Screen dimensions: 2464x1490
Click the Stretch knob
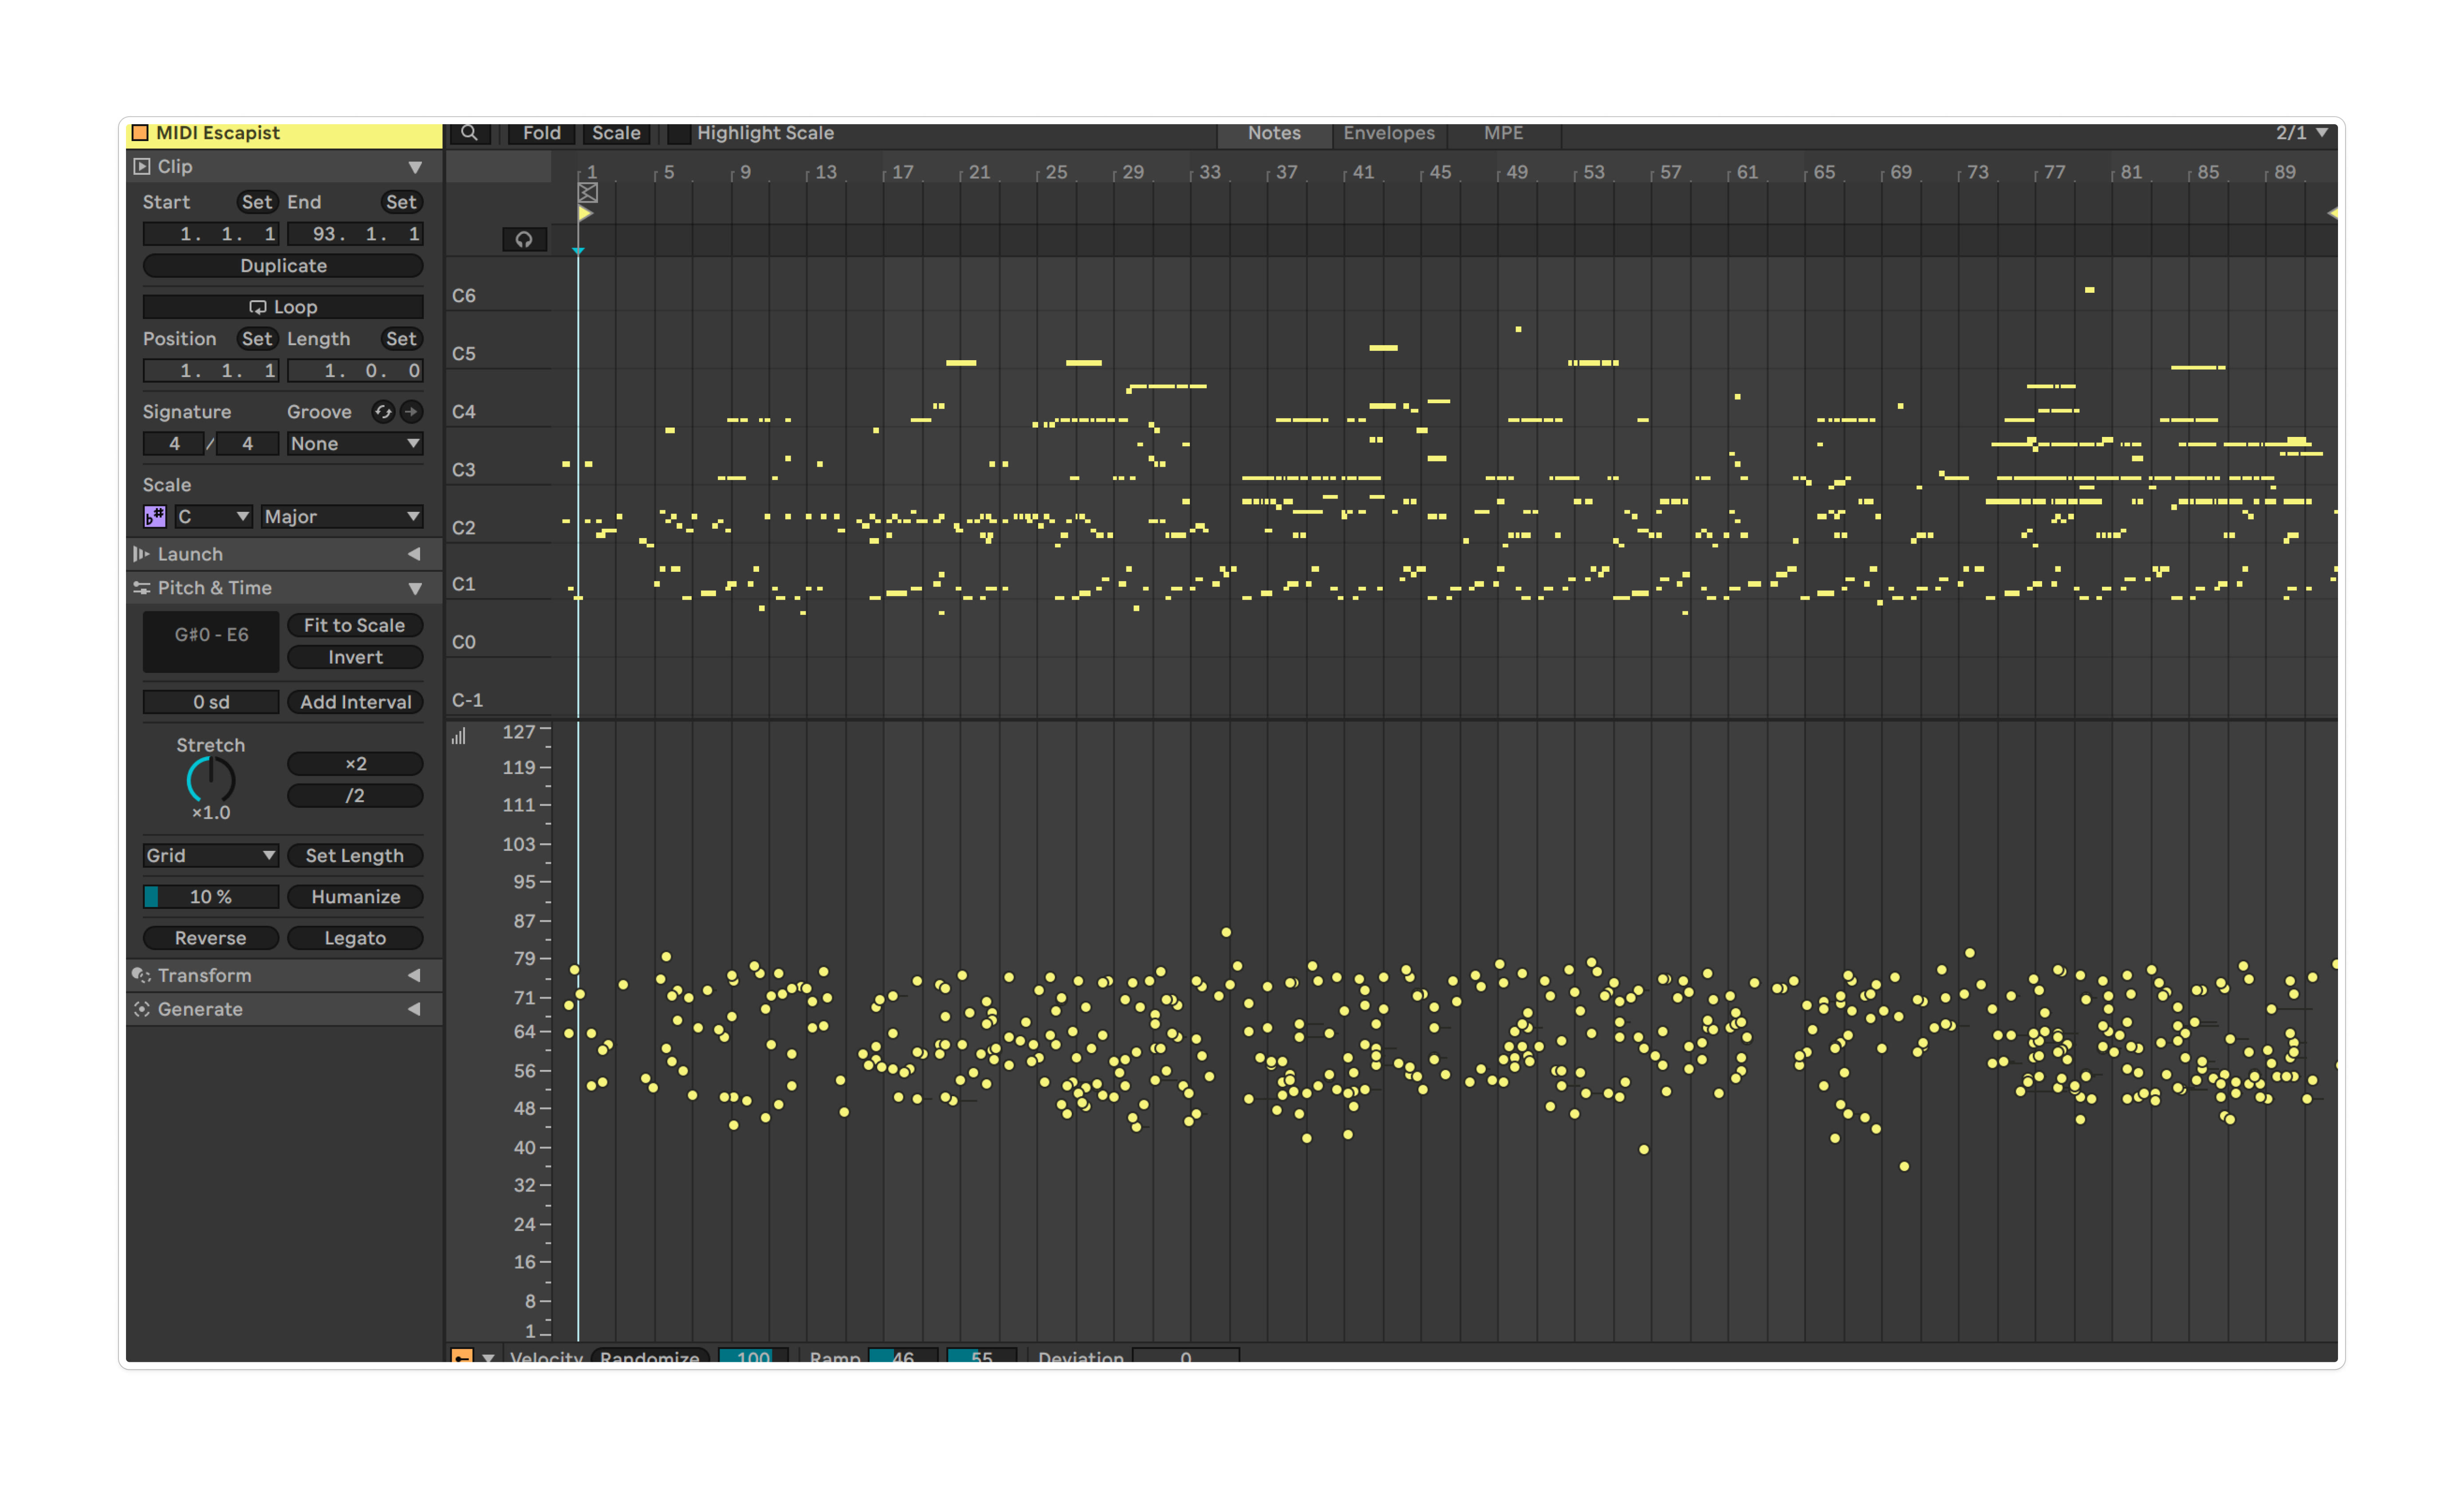coord(211,780)
